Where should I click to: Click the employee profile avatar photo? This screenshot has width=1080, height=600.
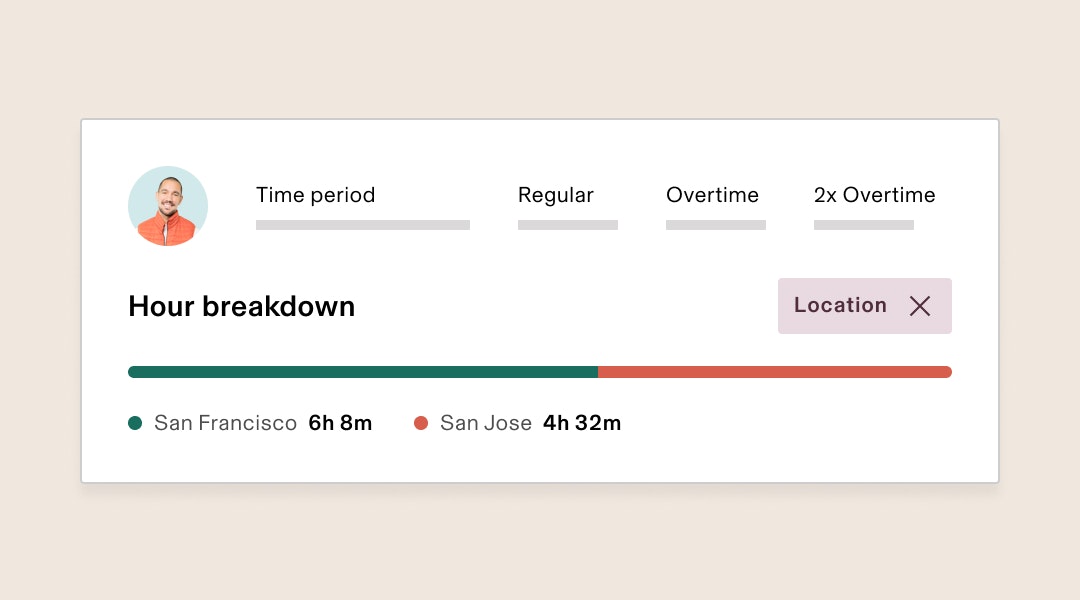[168, 206]
